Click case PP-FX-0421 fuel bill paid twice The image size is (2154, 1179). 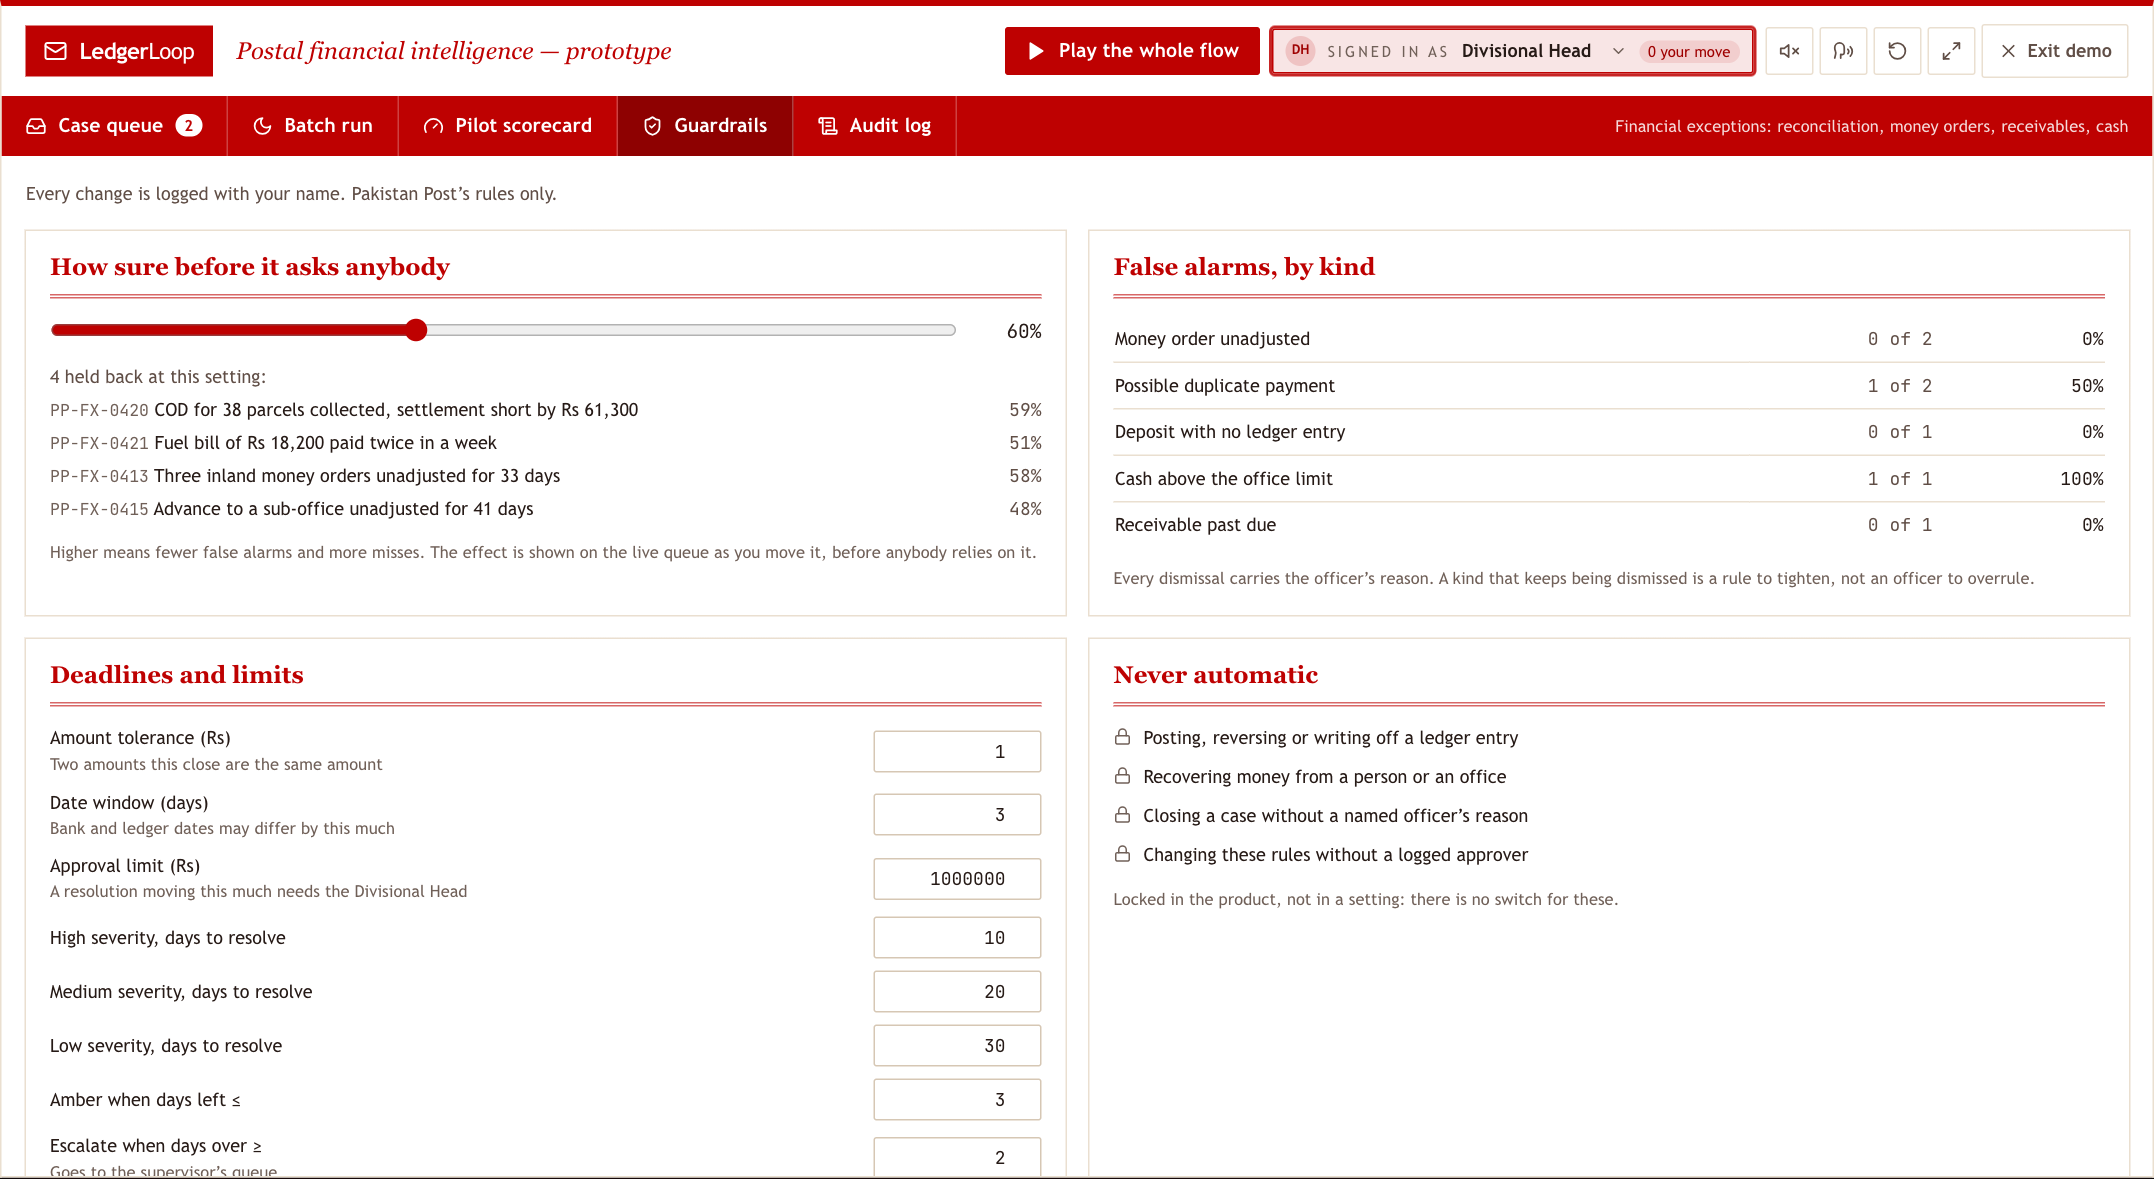pyautogui.click(x=545, y=443)
